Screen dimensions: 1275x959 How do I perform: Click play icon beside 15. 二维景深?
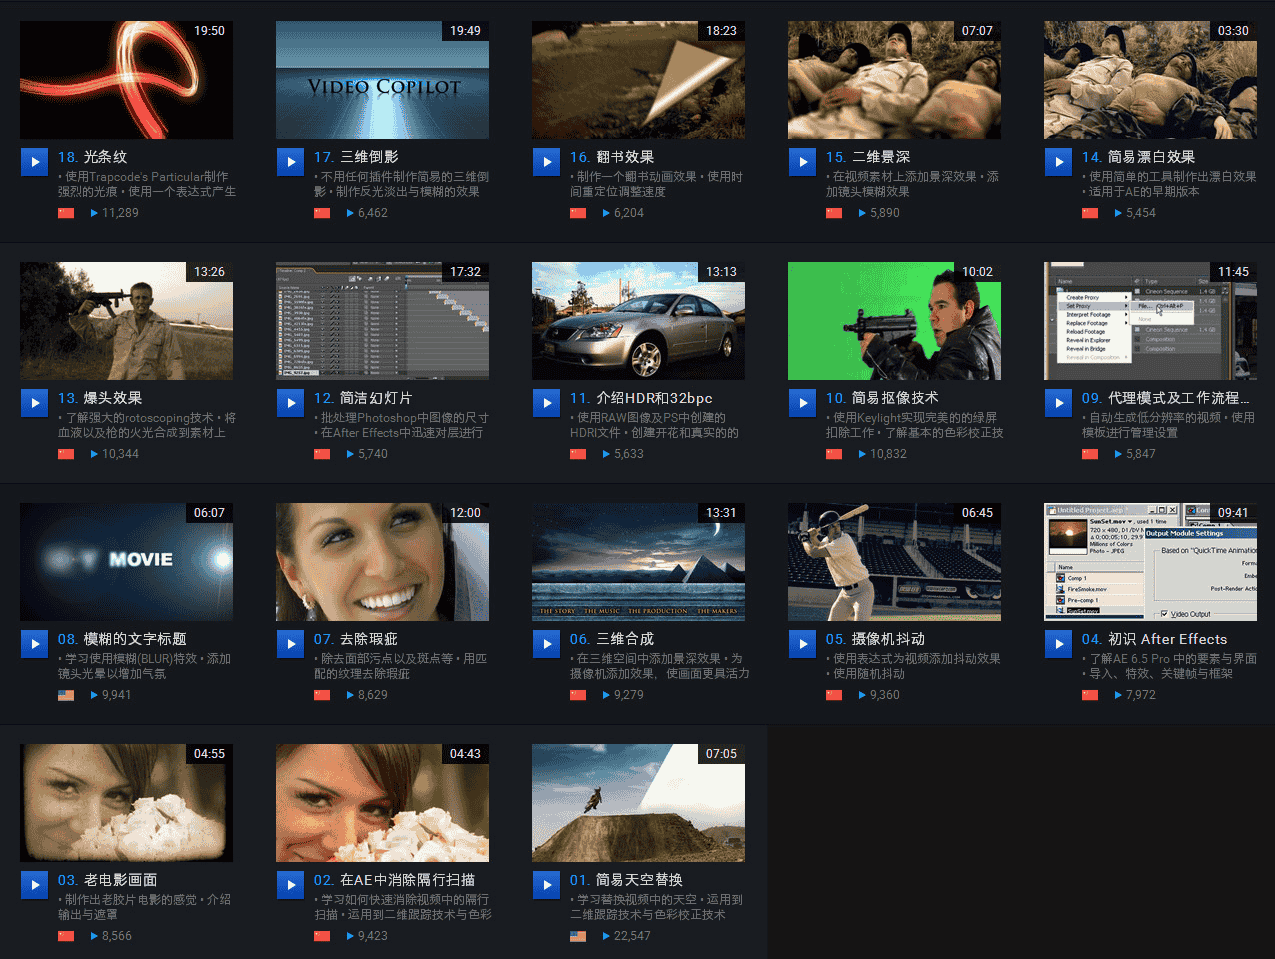(x=802, y=161)
